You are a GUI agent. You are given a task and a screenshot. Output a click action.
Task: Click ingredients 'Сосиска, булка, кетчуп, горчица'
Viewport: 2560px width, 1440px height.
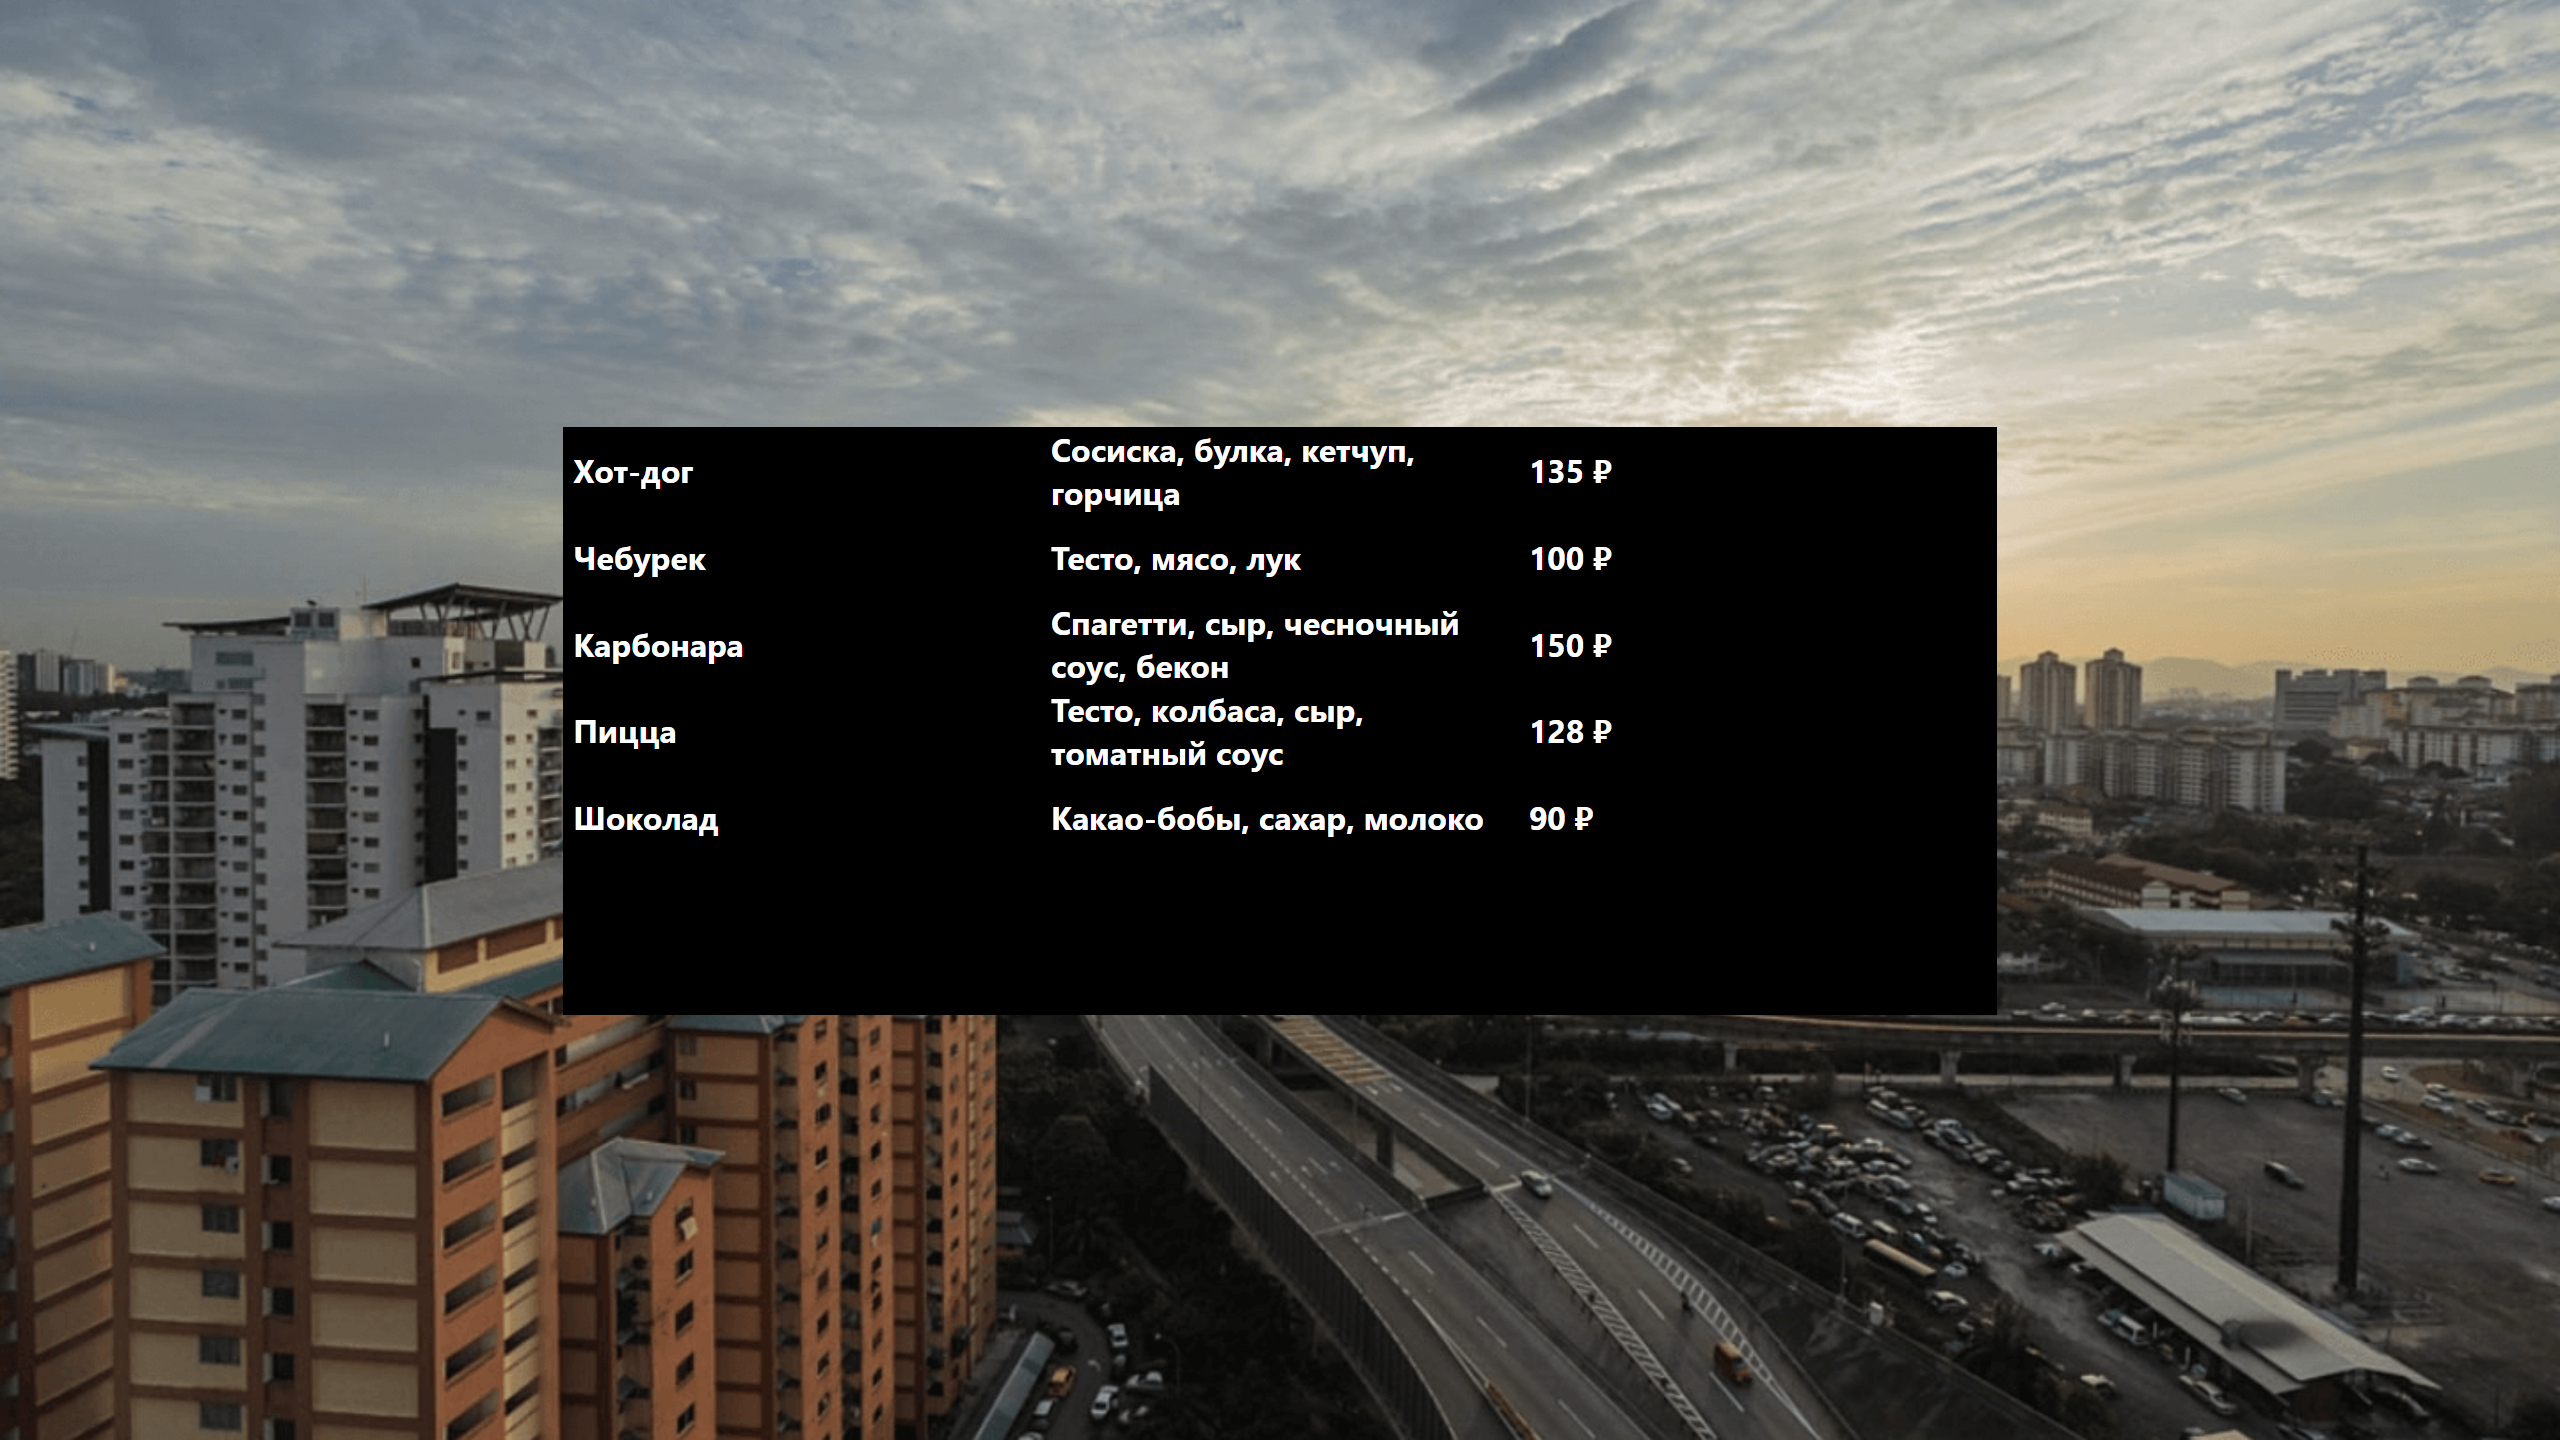coord(1233,473)
